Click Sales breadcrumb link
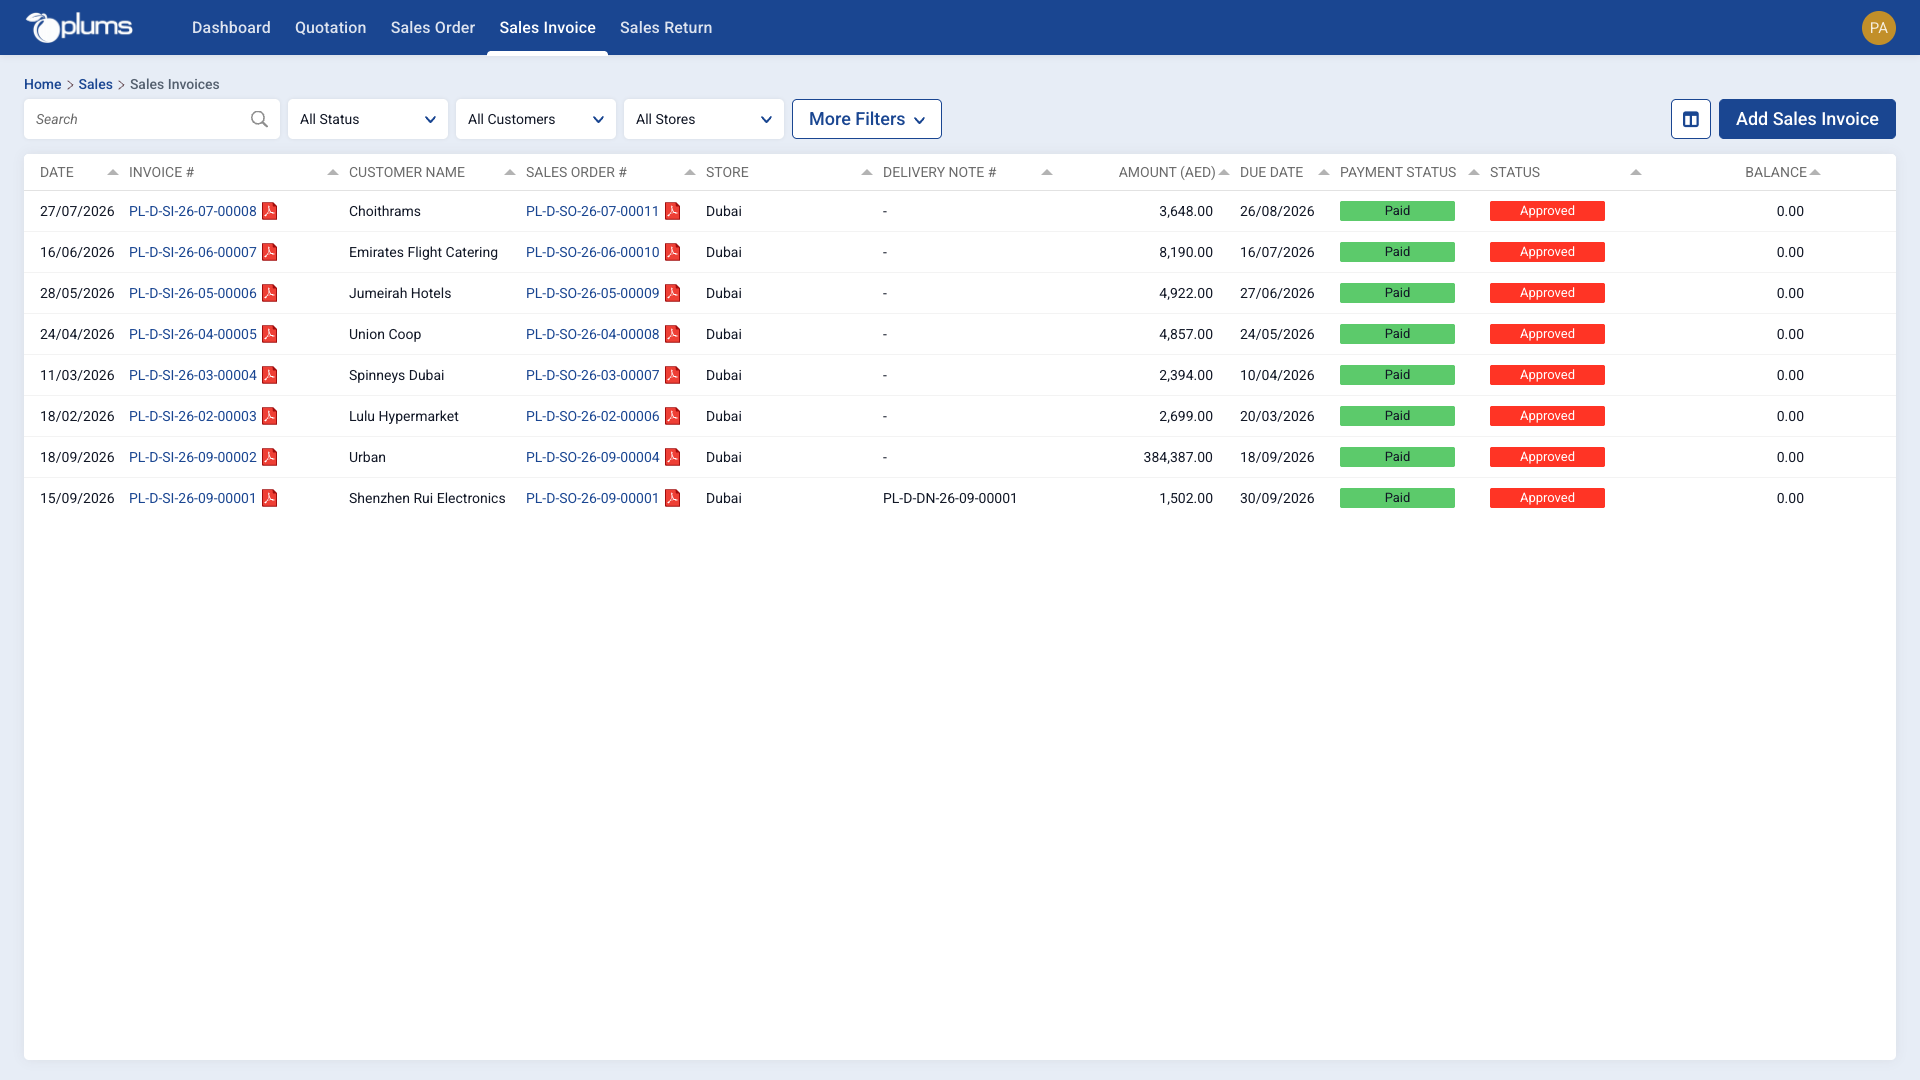This screenshot has height=1080, width=1920. [x=96, y=84]
